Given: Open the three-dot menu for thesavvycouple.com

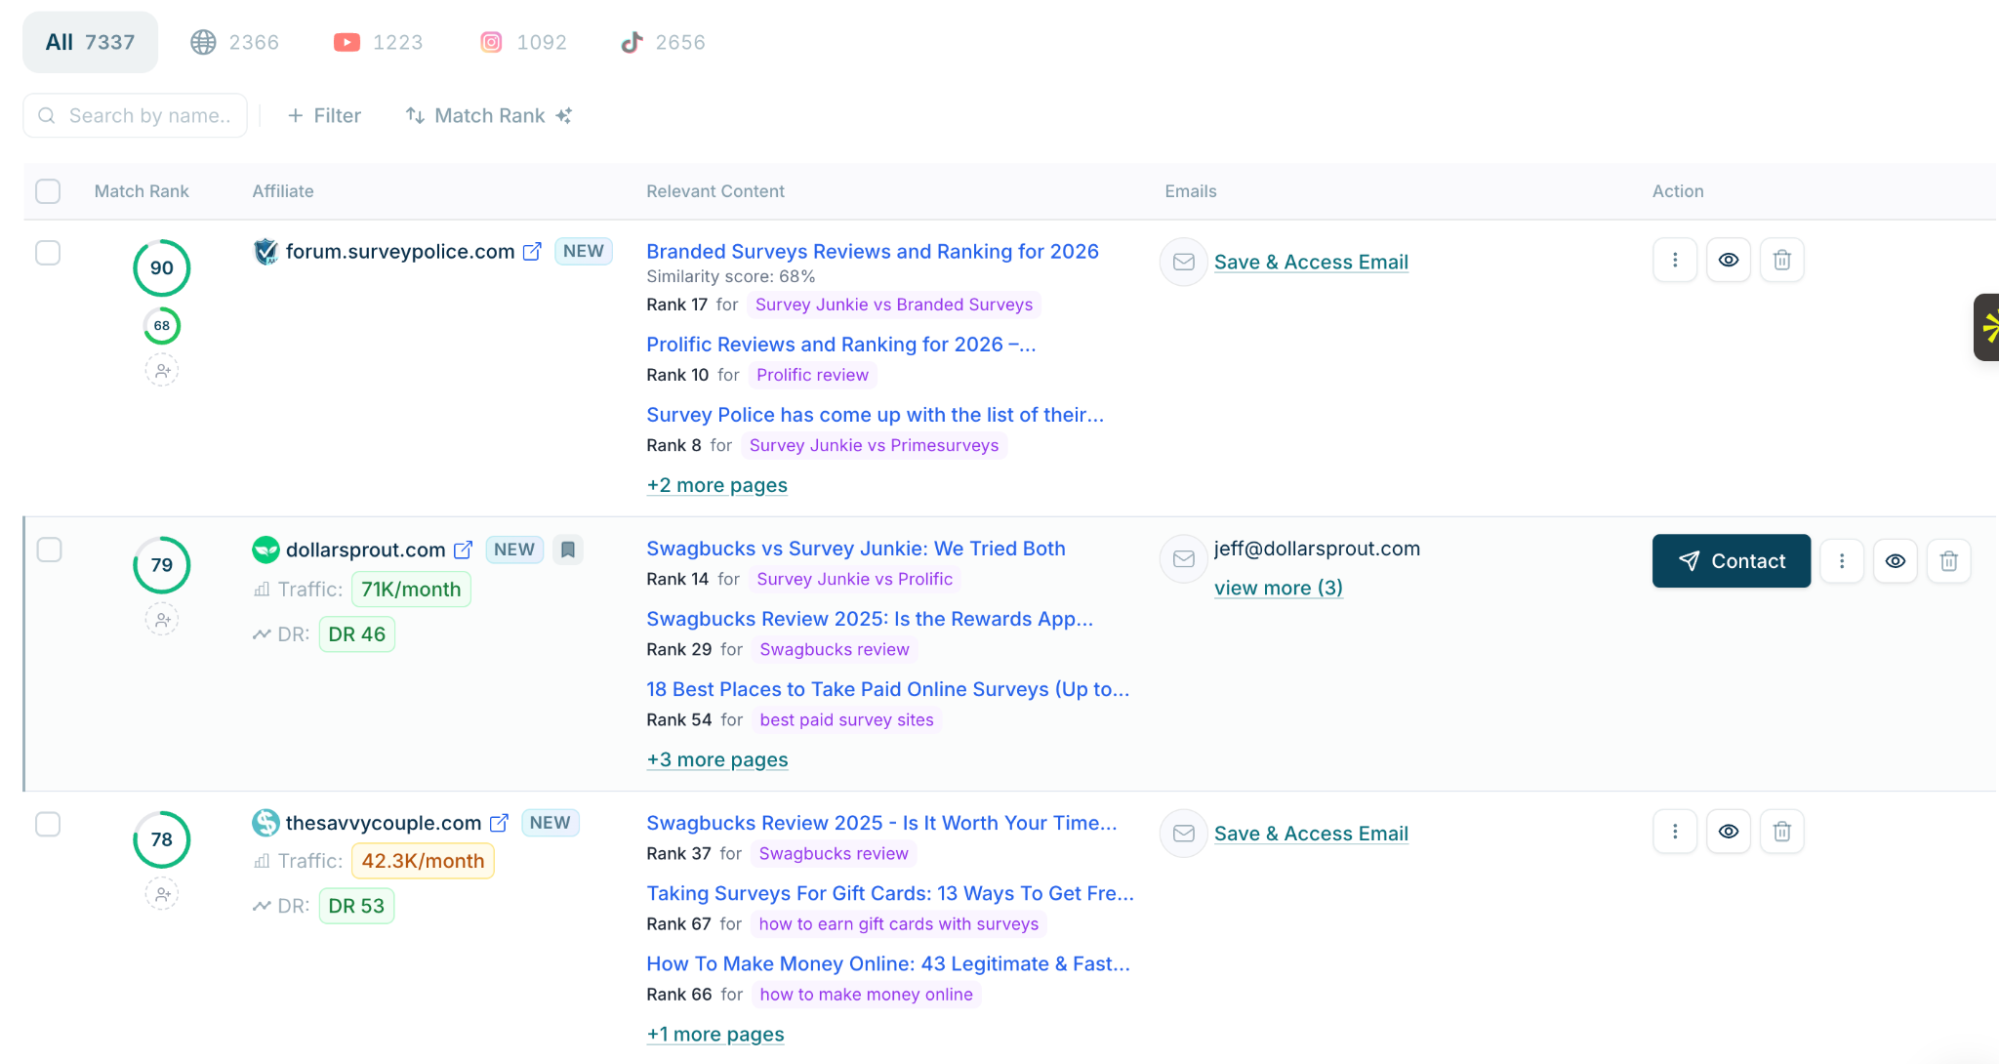Looking at the screenshot, I should pos(1674,830).
